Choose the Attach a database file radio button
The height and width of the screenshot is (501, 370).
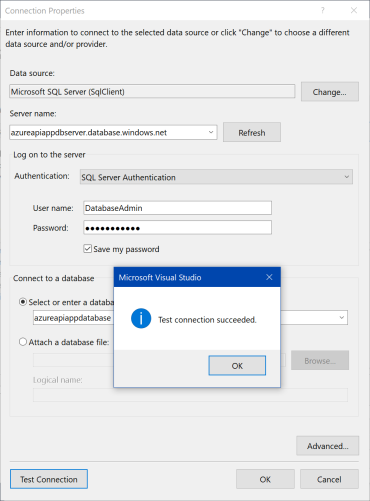click(23, 342)
